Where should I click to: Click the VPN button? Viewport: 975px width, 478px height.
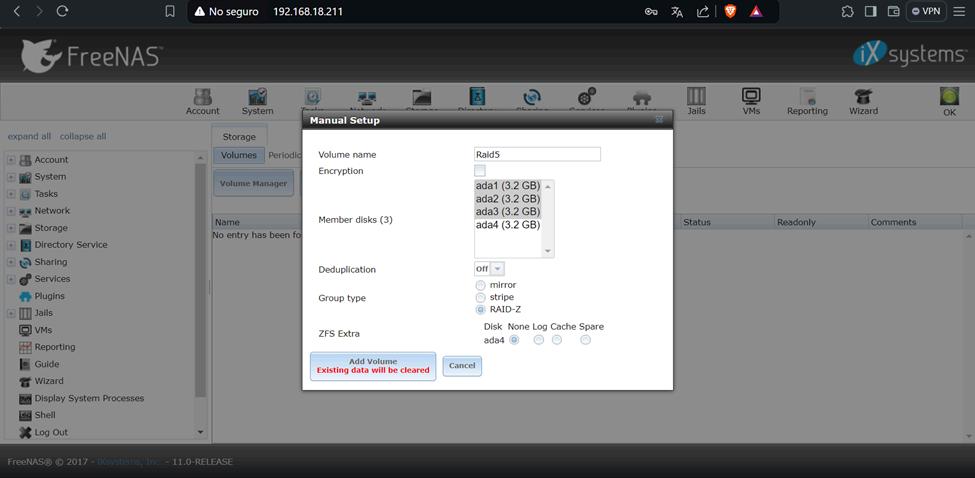click(x=926, y=11)
